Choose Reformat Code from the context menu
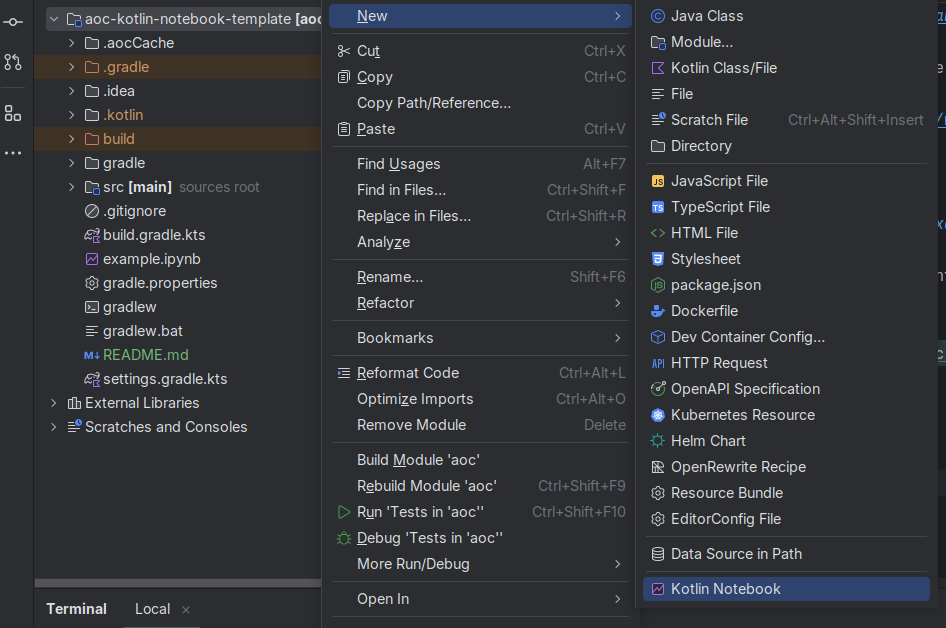 click(408, 373)
